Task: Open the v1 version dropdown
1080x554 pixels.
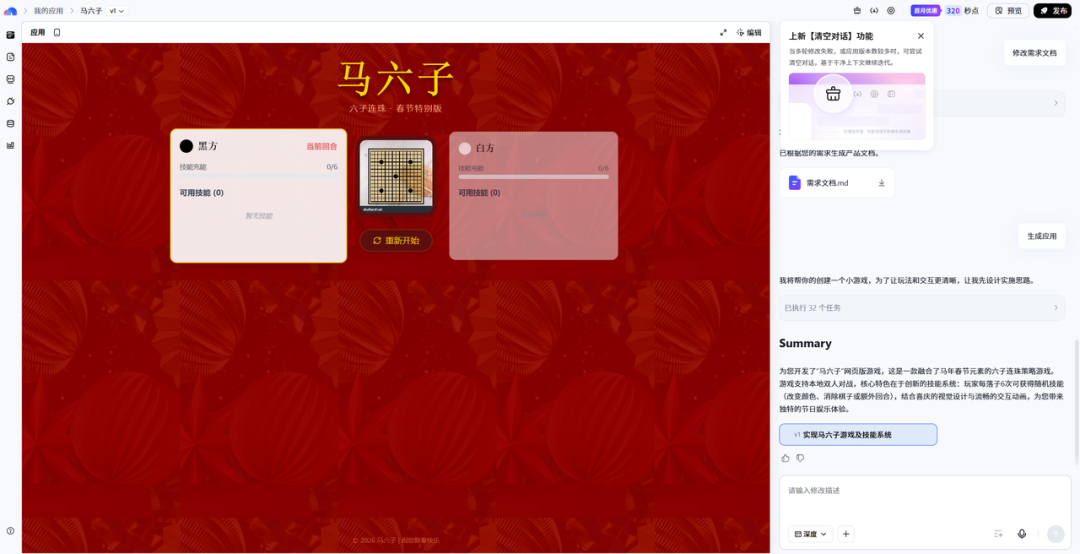Action: [x=117, y=11]
